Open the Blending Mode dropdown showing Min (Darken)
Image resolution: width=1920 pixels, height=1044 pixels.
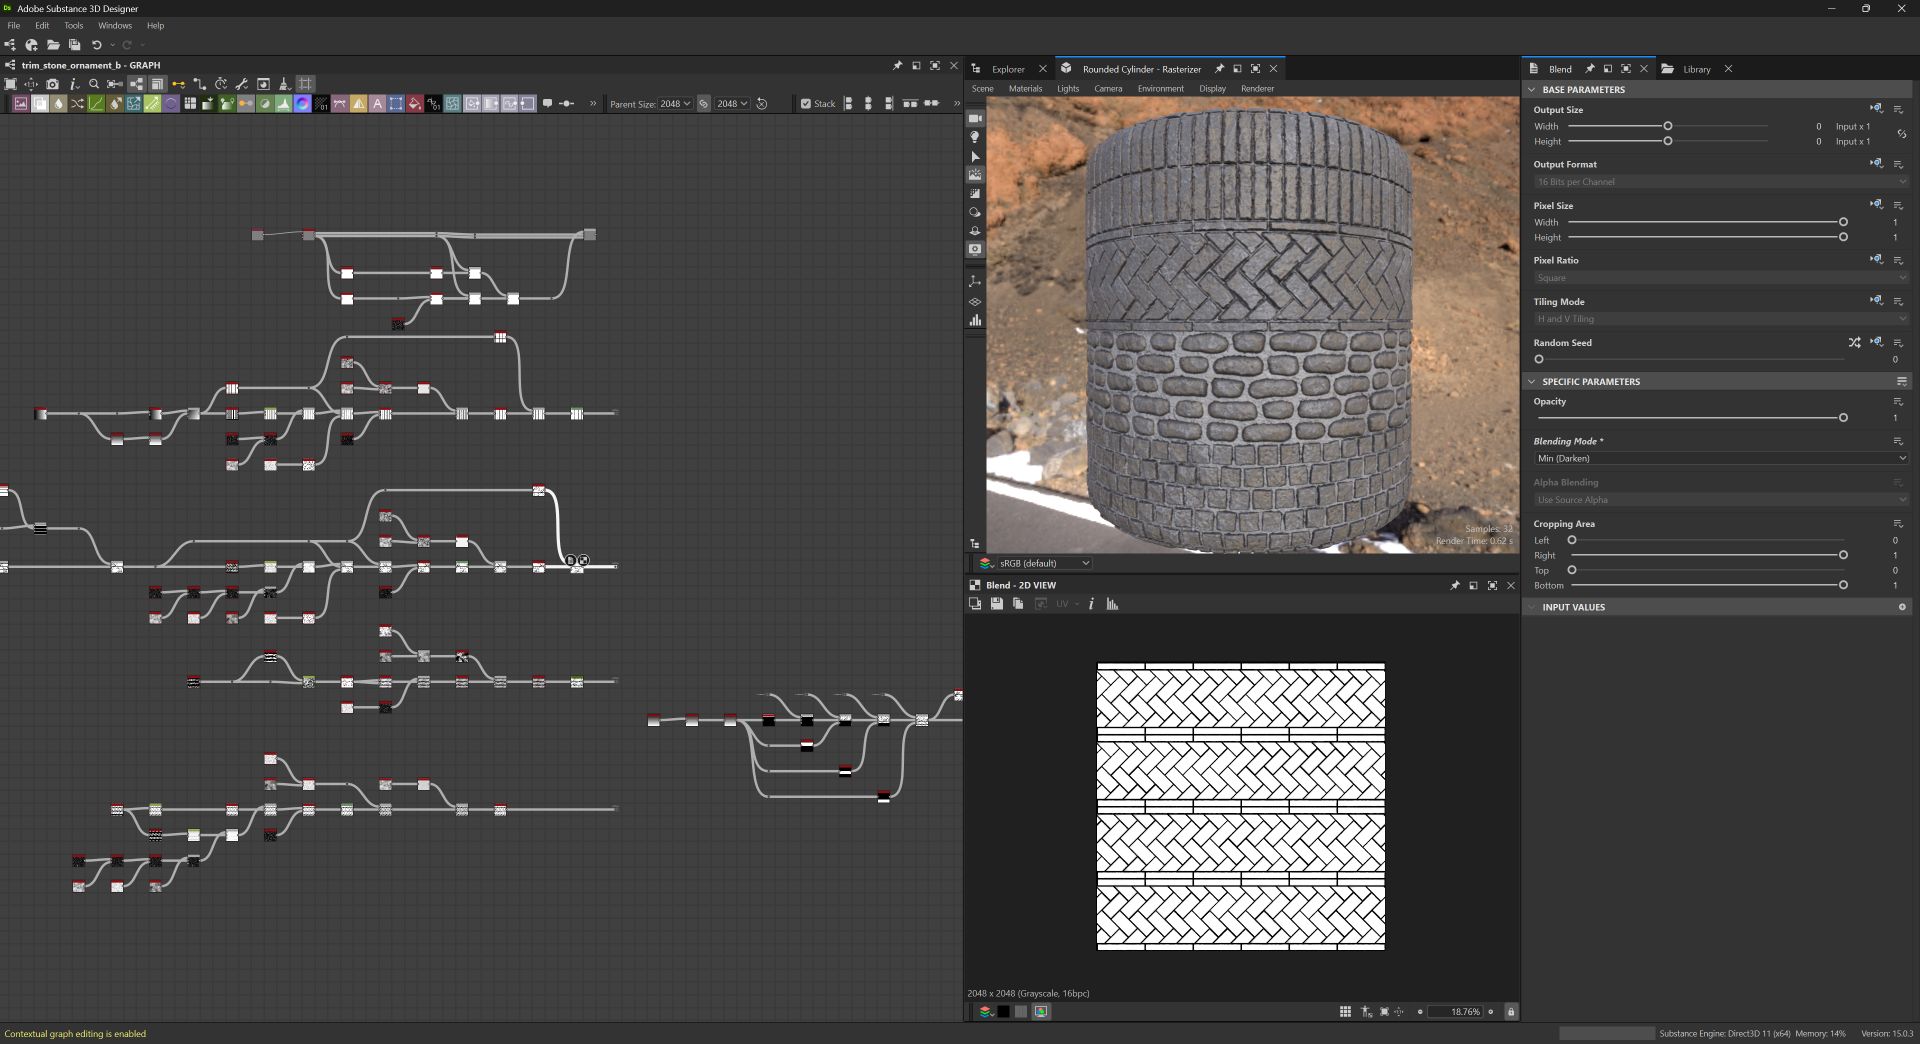(1720, 458)
